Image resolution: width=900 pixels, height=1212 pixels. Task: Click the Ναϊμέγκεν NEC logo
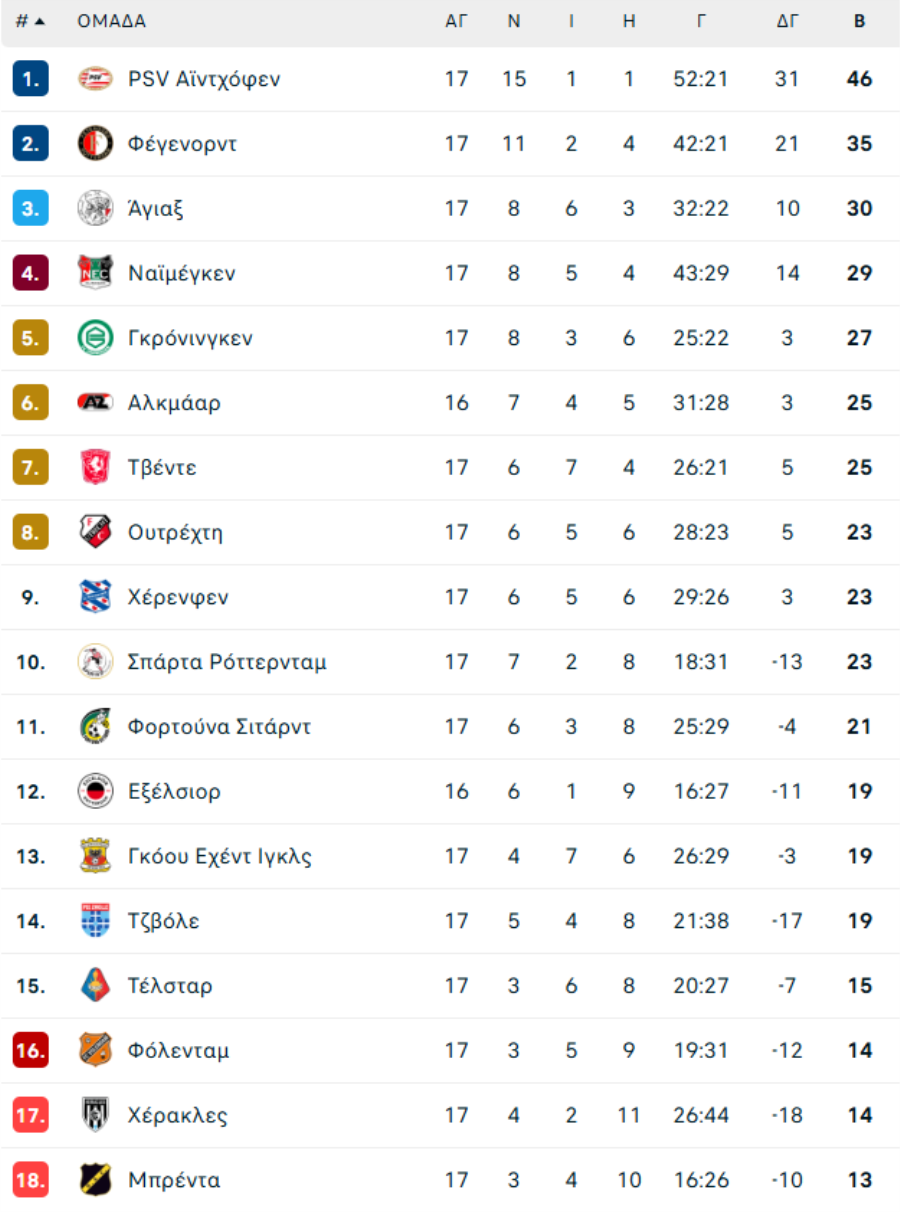(95, 273)
